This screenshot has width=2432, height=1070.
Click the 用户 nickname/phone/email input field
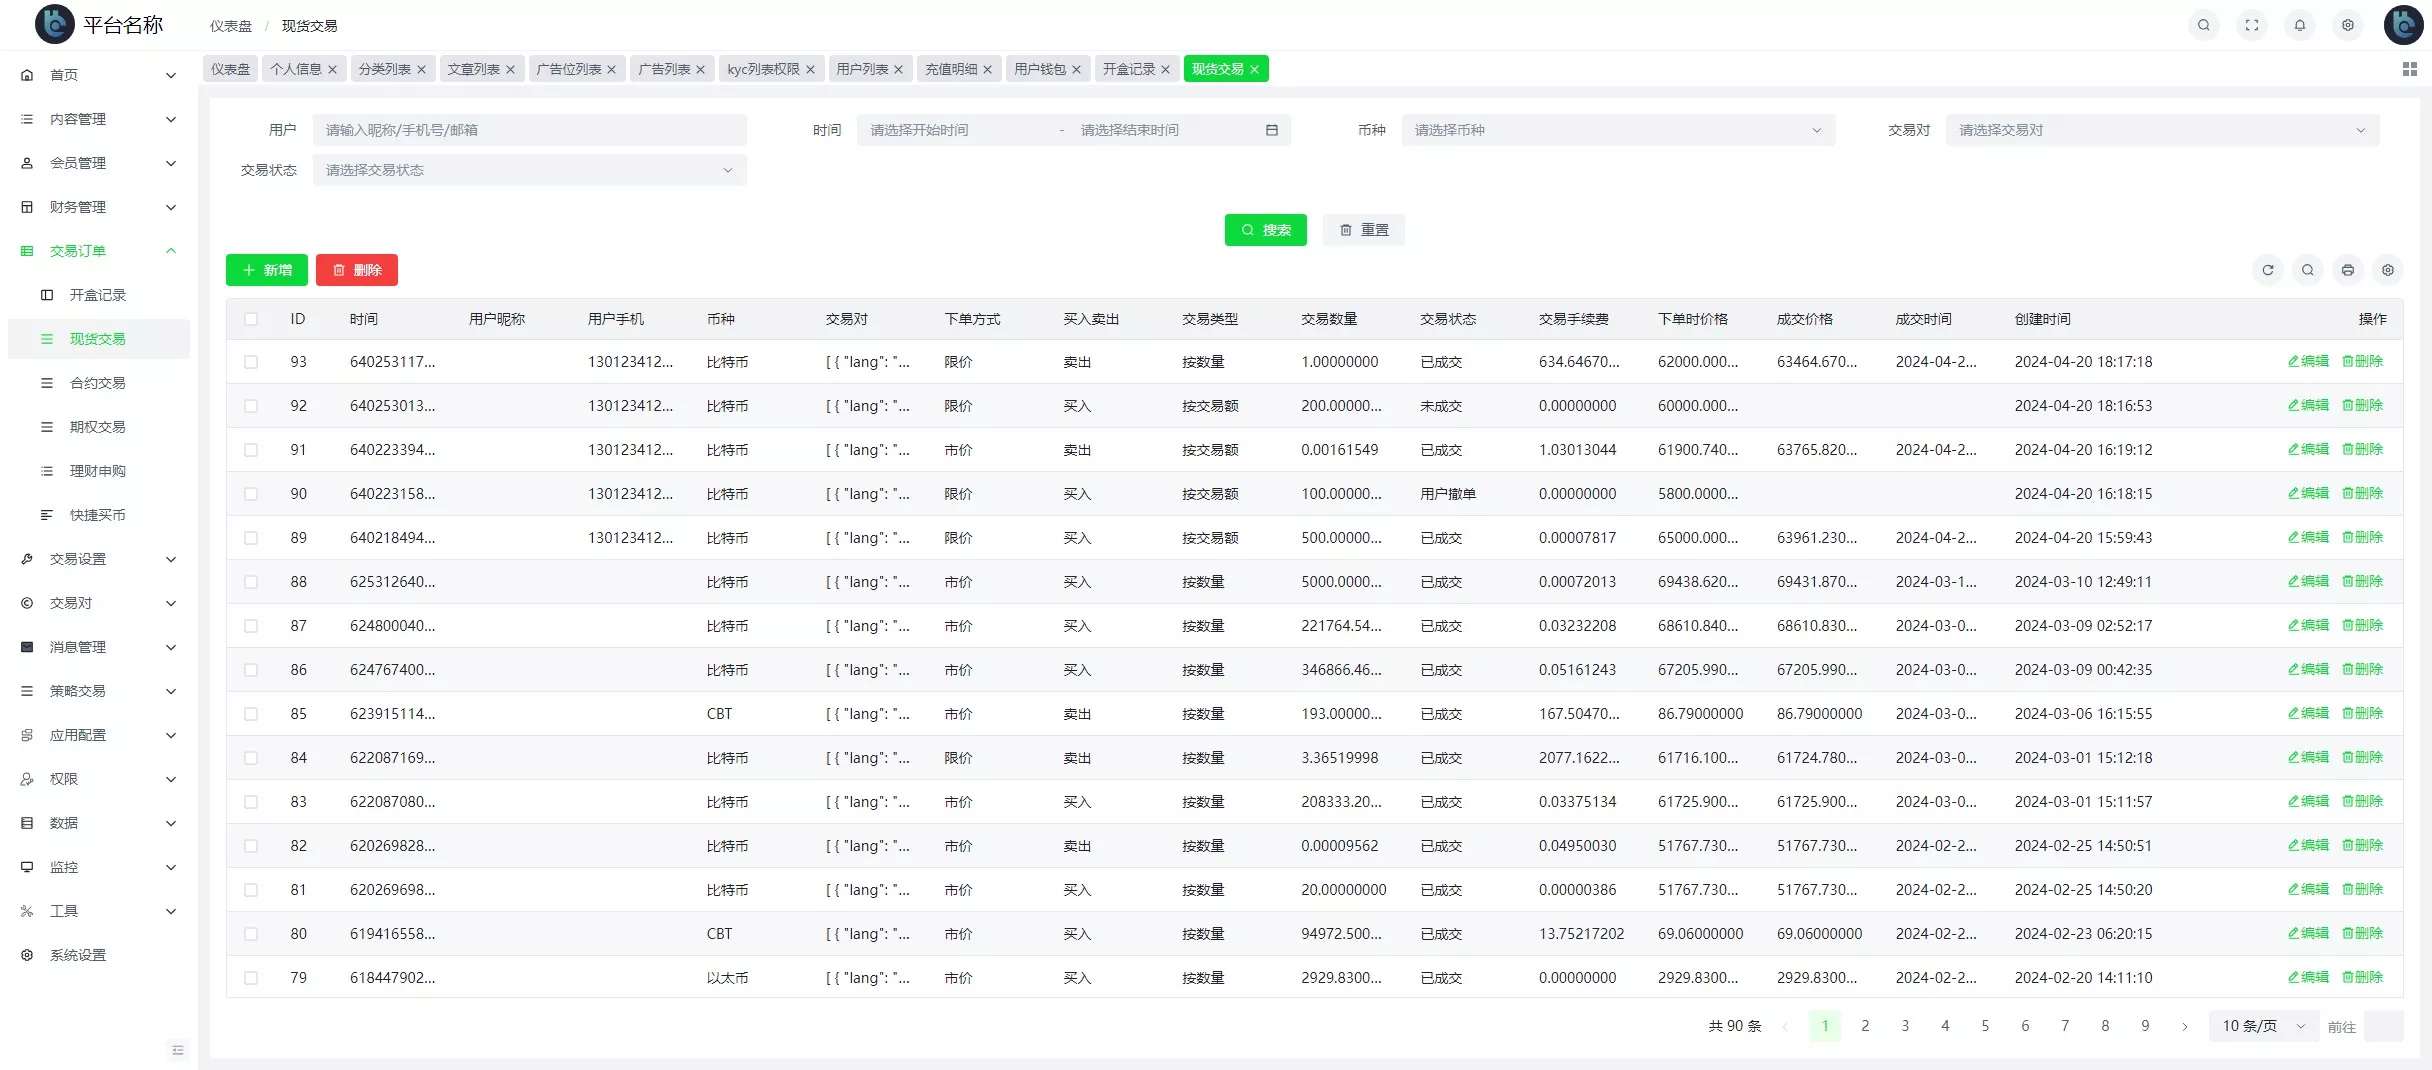pyautogui.click(x=529, y=130)
